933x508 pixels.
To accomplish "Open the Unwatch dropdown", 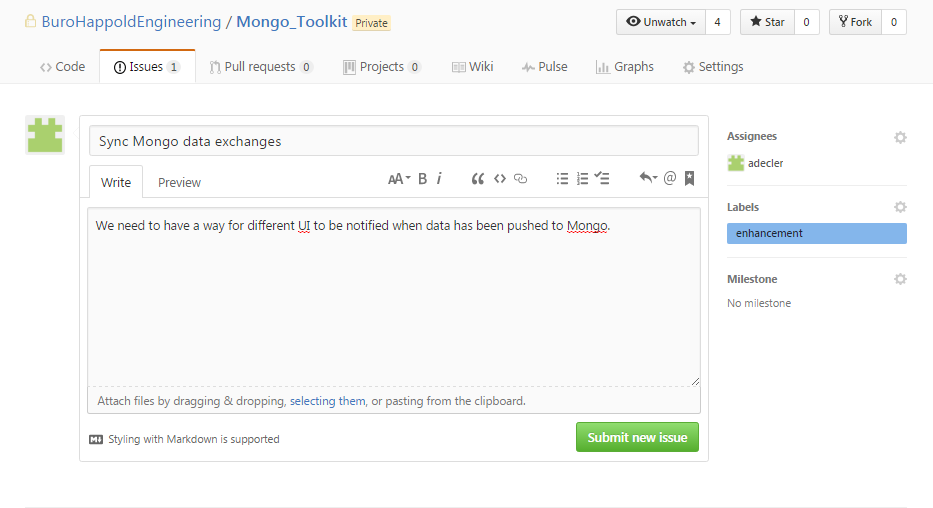I will click(x=660, y=22).
